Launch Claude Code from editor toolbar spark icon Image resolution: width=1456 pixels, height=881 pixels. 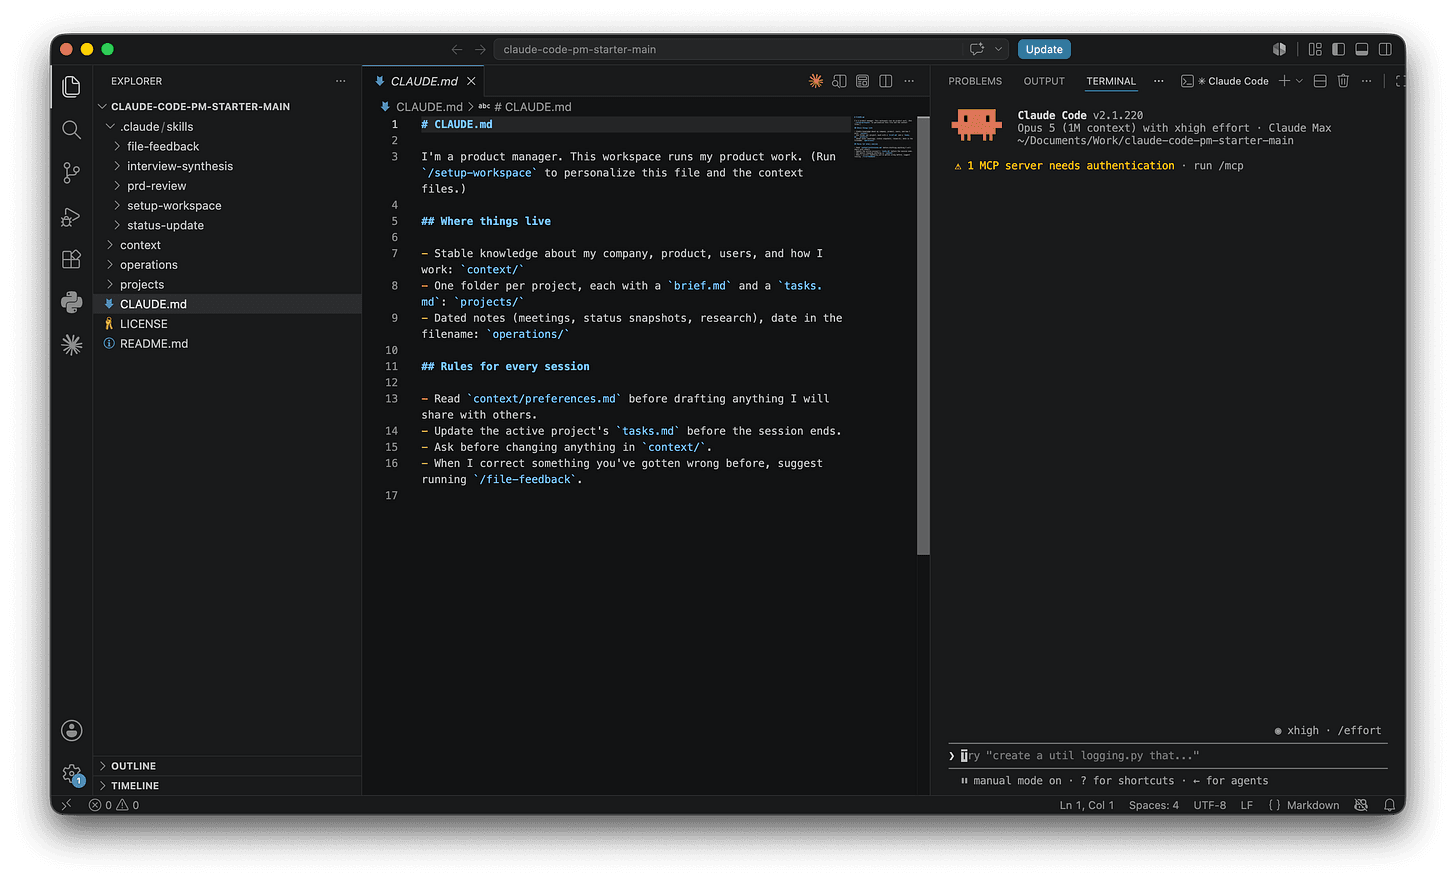click(816, 81)
